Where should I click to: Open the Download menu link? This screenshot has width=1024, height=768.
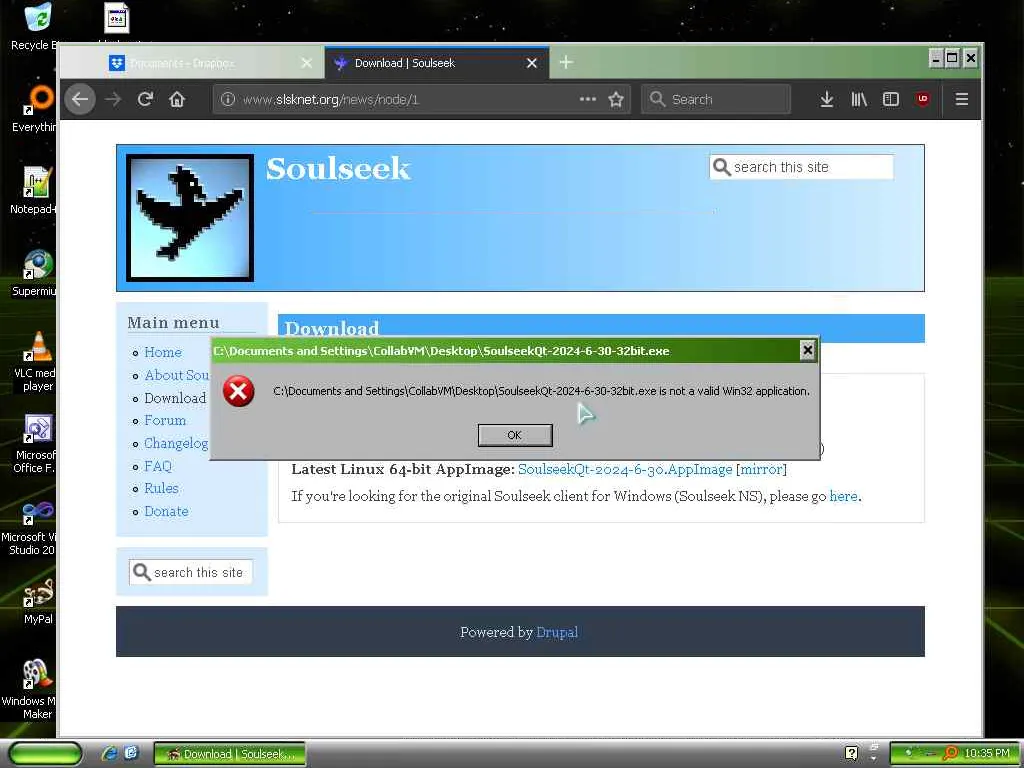coord(175,398)
